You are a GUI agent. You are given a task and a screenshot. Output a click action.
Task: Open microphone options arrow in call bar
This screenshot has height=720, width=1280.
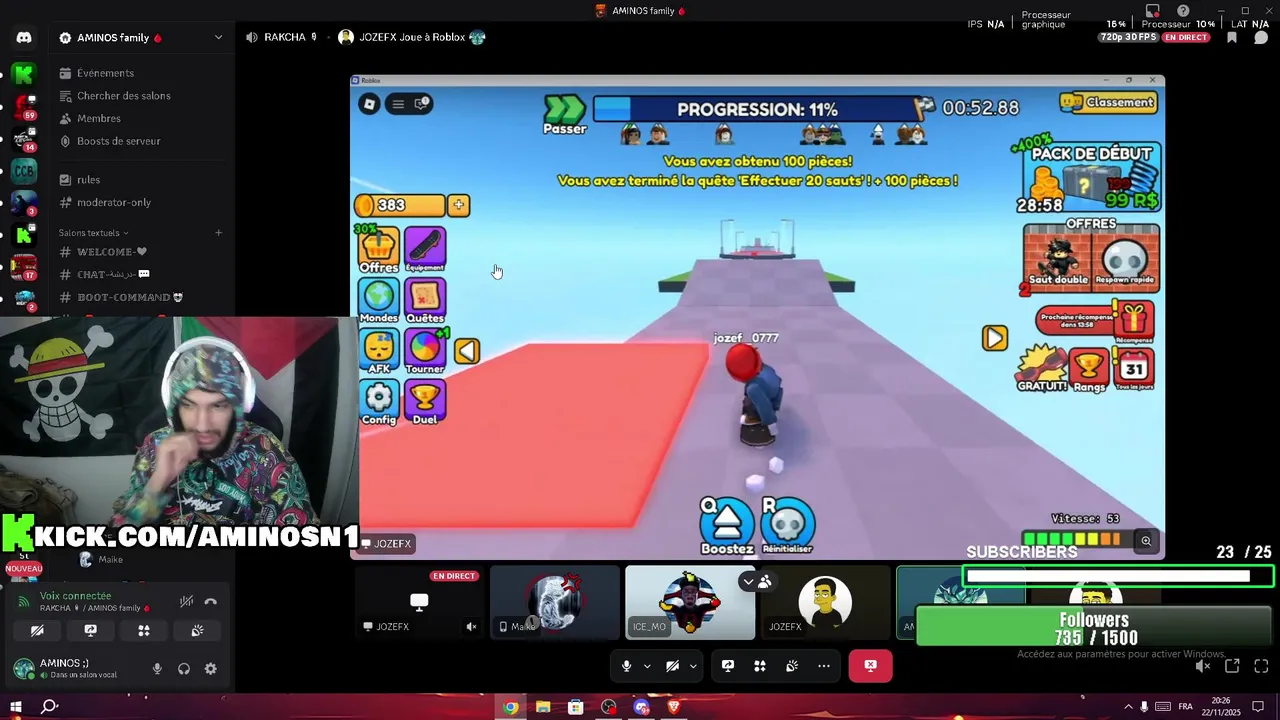[647, 666]
